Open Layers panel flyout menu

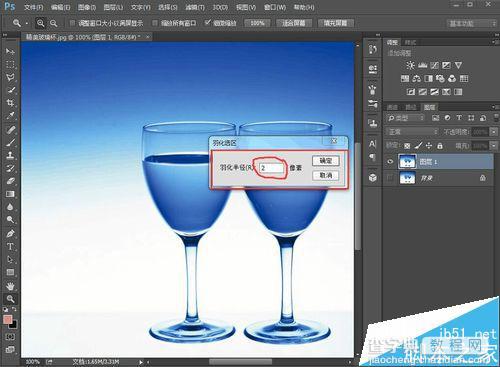pyautogui.click(x=495, y=107)
